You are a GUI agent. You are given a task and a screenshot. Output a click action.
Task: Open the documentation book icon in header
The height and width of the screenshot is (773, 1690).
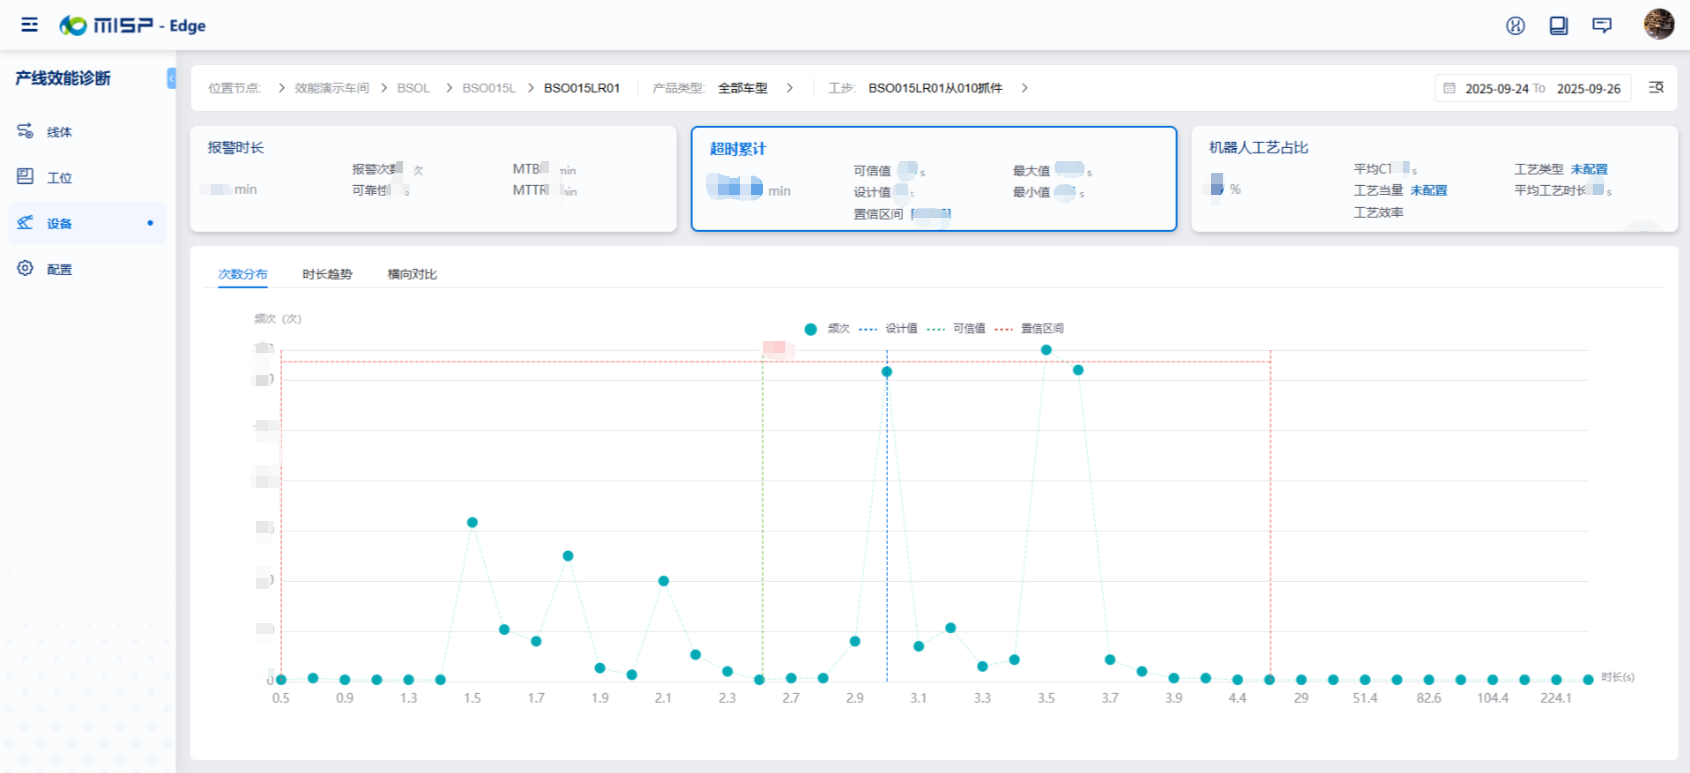(1558, 25)
